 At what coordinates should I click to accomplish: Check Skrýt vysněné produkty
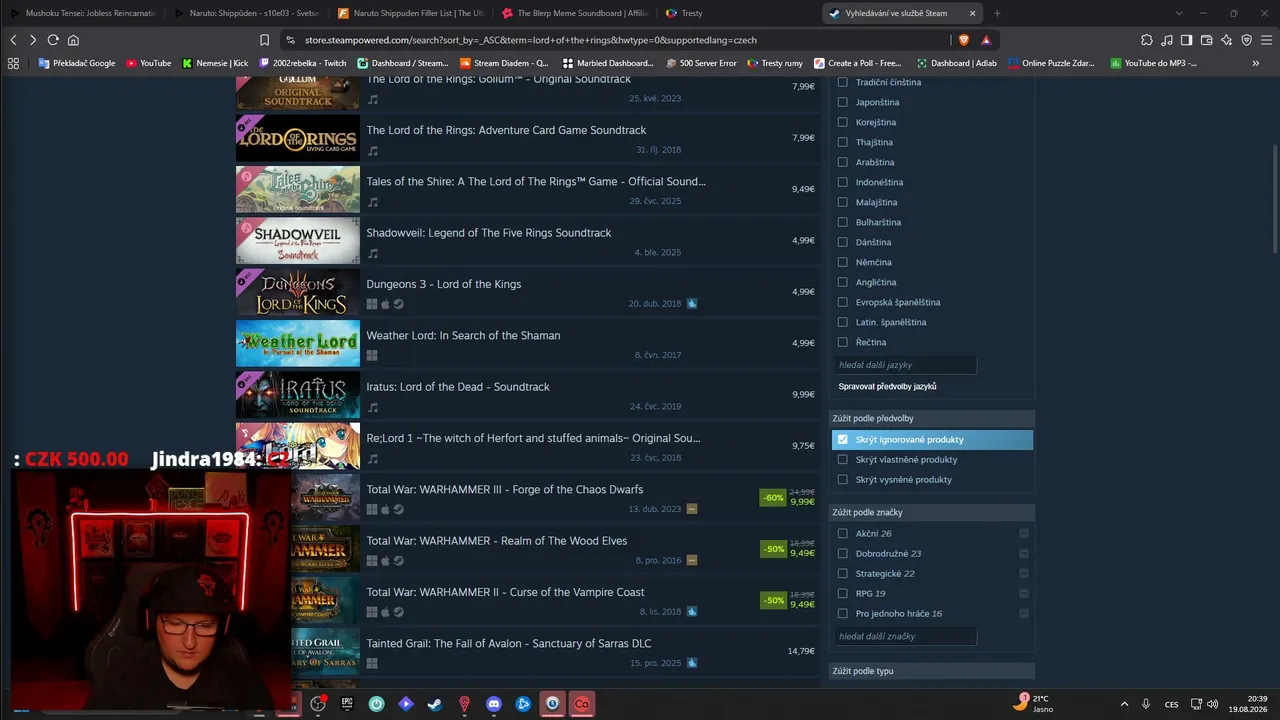pyautogui.click(x=842, y=479)
